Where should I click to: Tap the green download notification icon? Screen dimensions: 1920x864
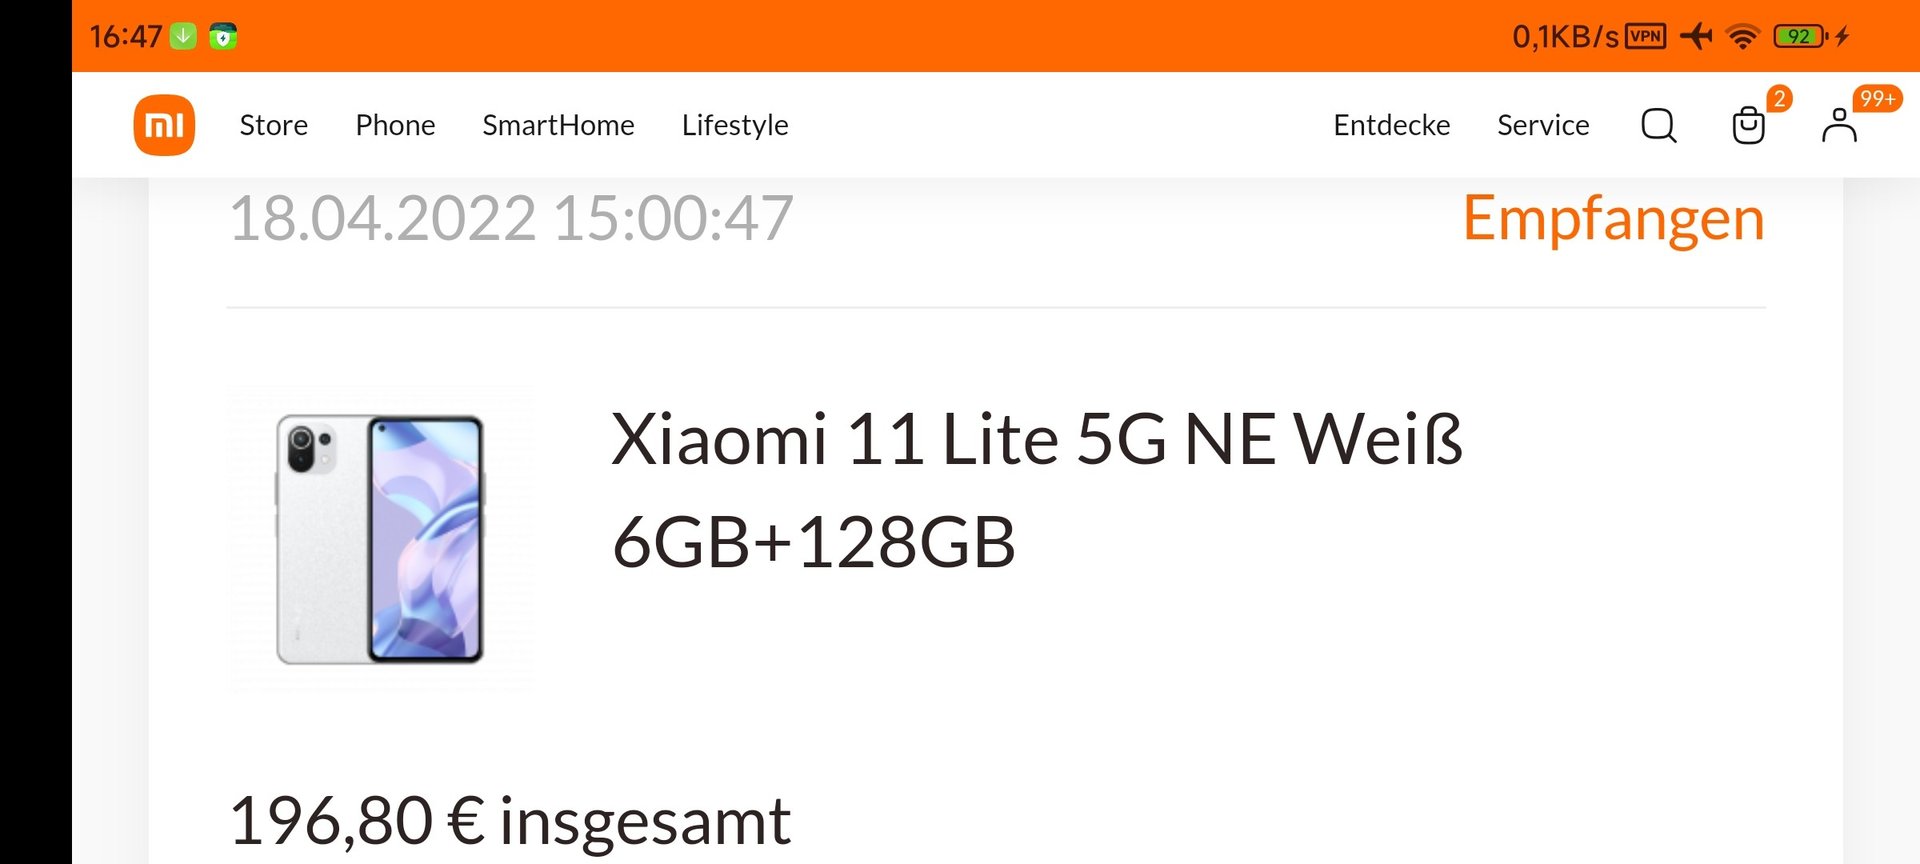coord(183,36)
